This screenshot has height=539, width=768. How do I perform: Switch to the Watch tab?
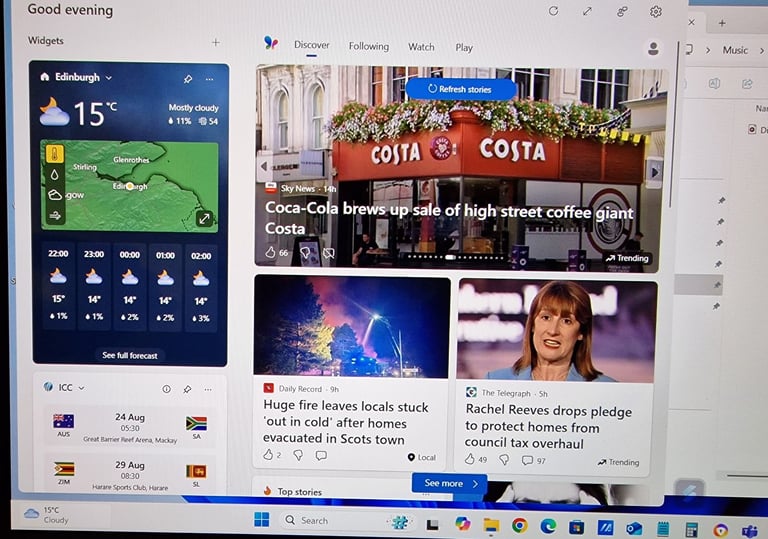pos(421,47)
